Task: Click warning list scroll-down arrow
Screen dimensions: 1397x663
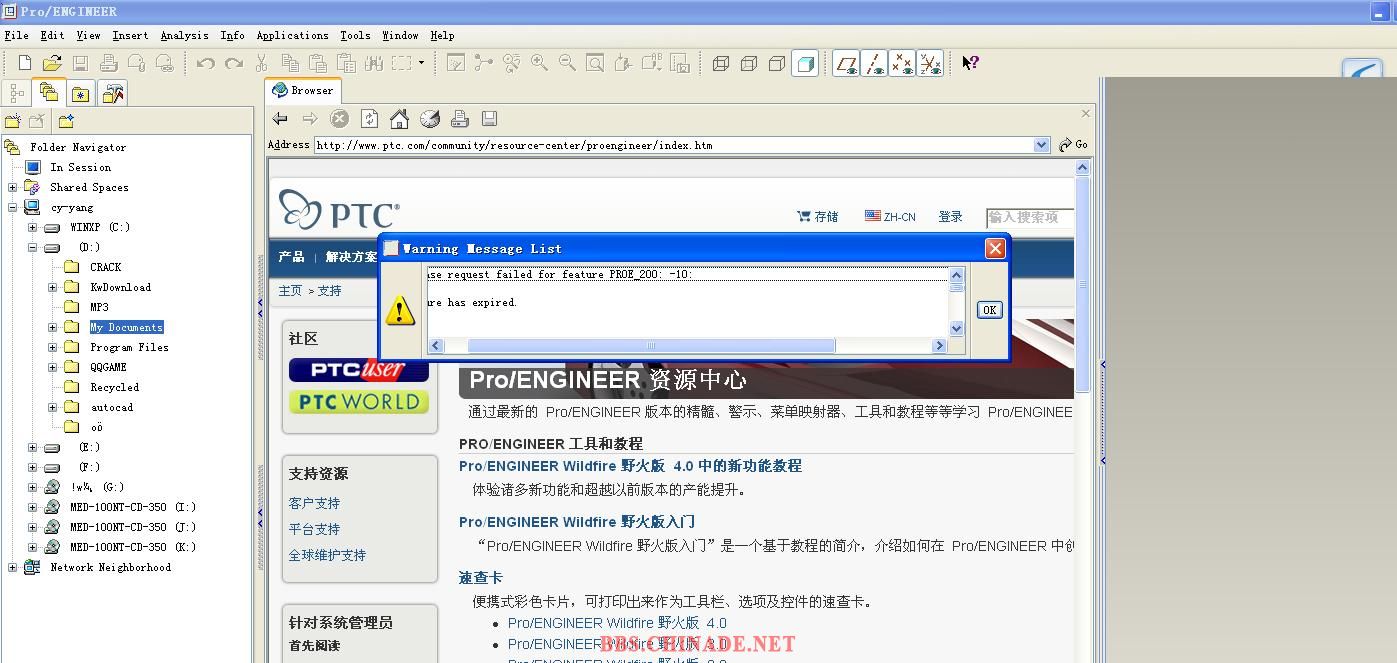Action: [956, 329]
